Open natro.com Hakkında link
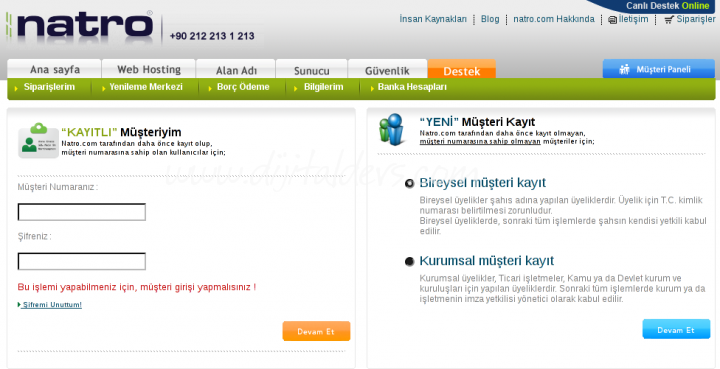This screenshot has width=720, height=369. click(x=554, y=19)
